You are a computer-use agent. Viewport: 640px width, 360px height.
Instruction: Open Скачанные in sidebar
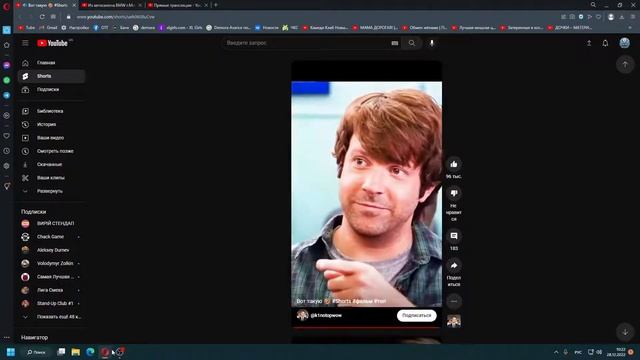(51, 164)
